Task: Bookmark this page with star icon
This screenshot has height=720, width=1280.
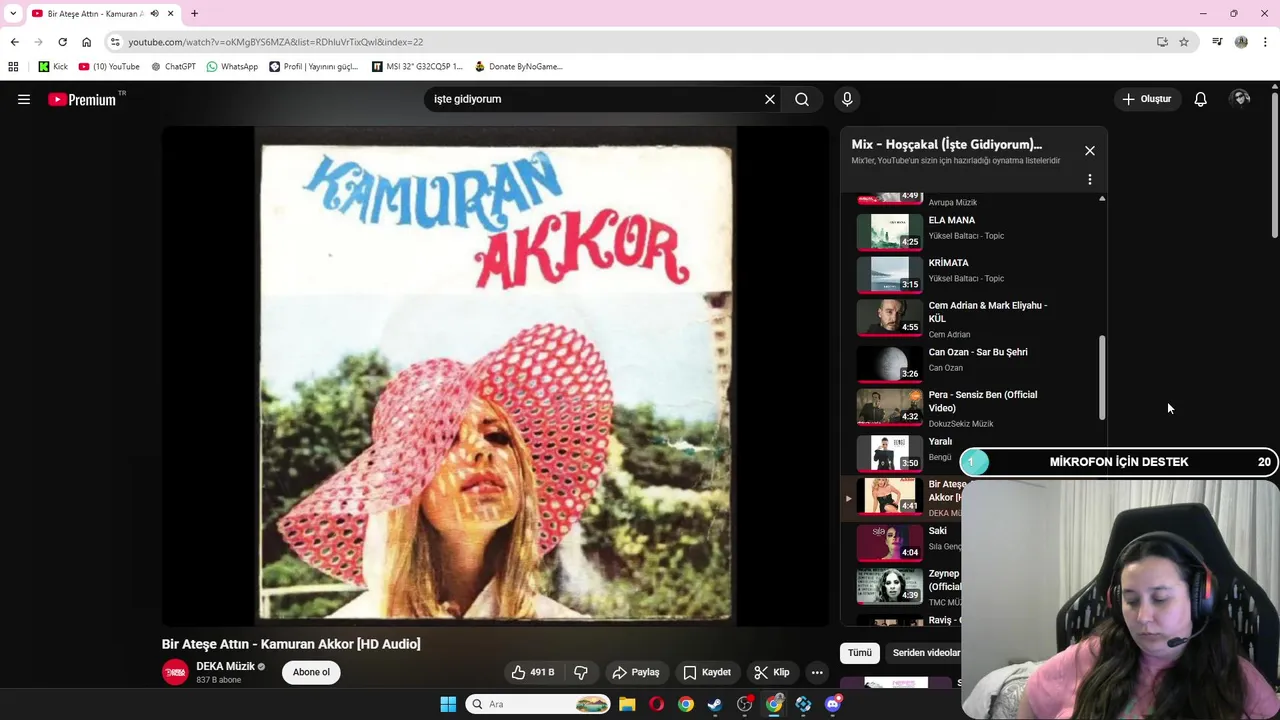Action: [x=1184, y=42]
